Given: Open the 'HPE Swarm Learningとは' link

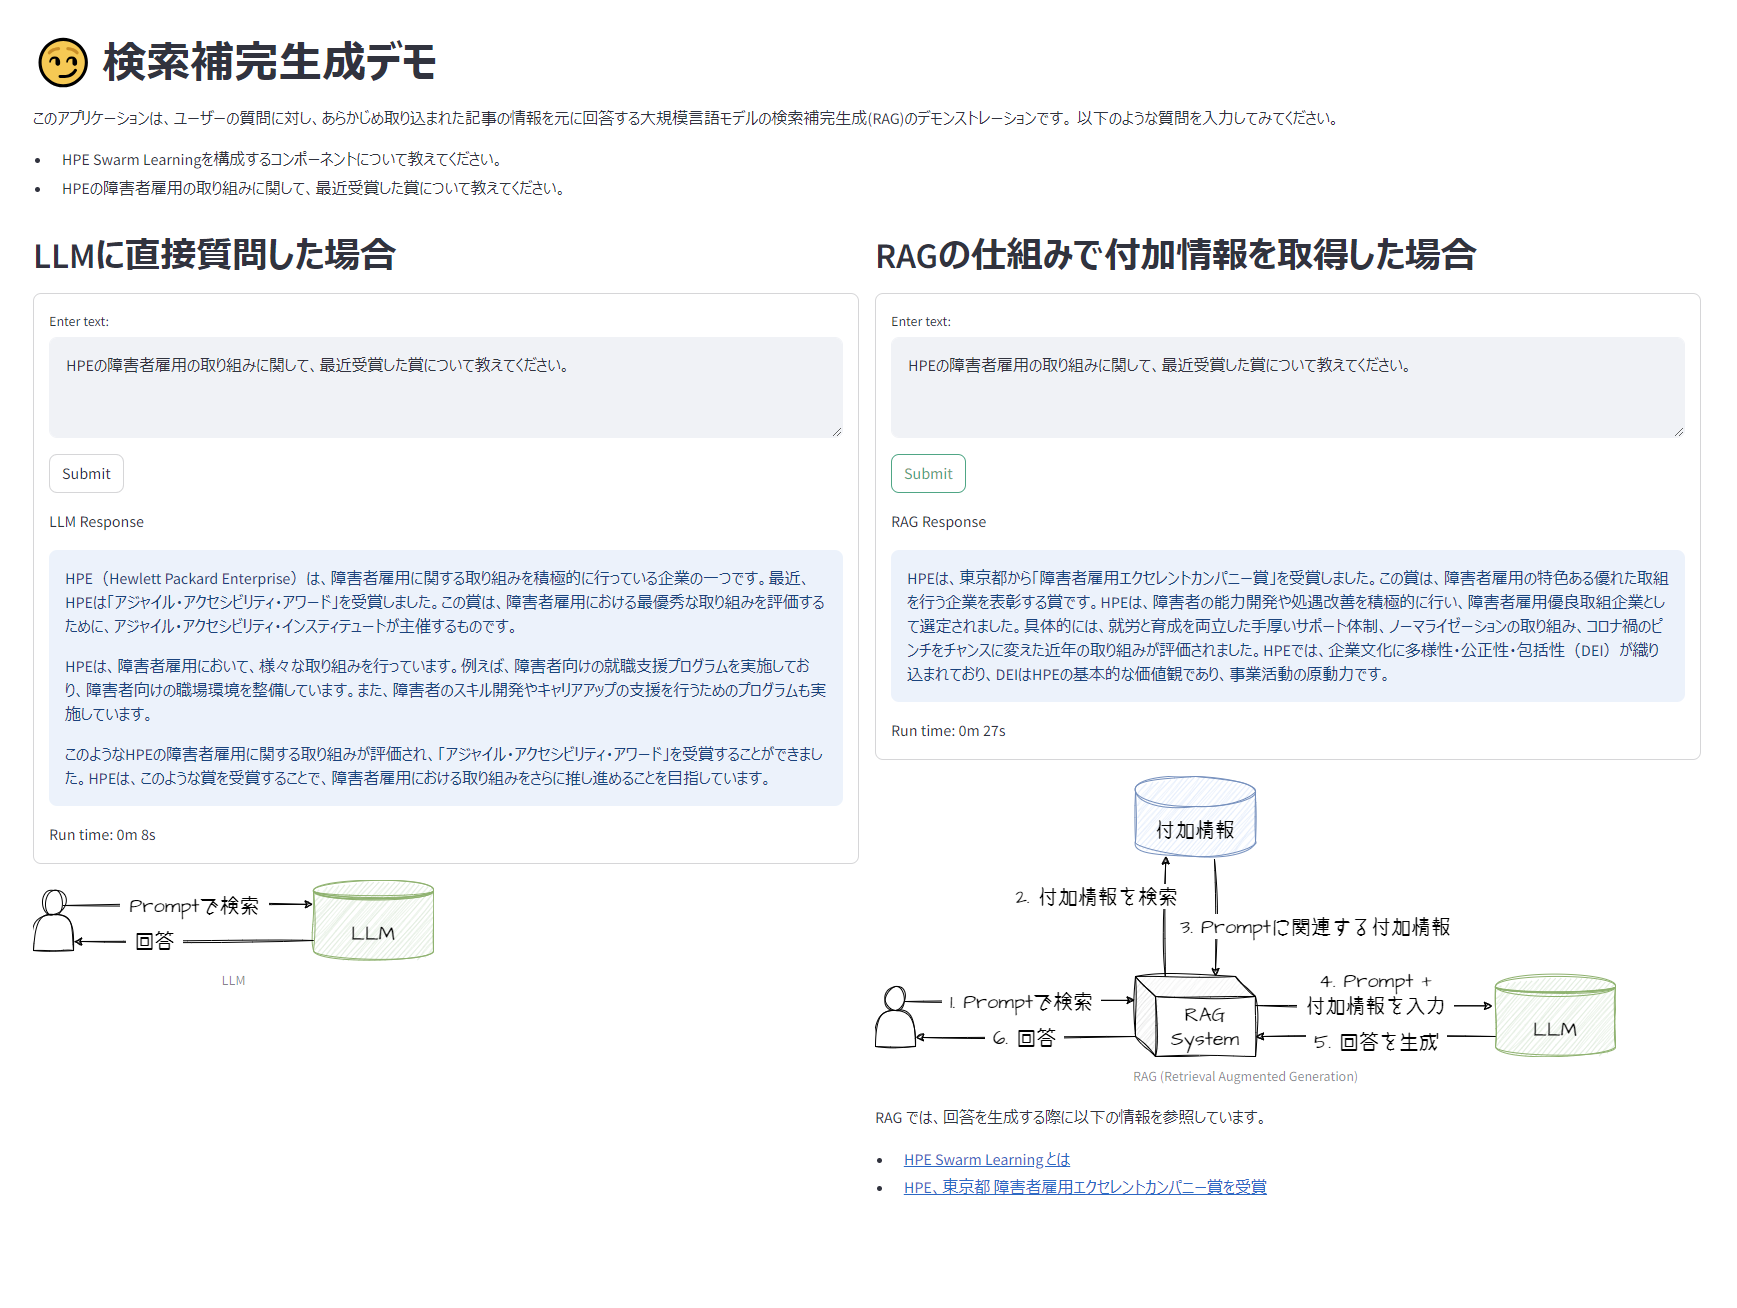Looking at the screenshot, I should (x=987, y=1160).
